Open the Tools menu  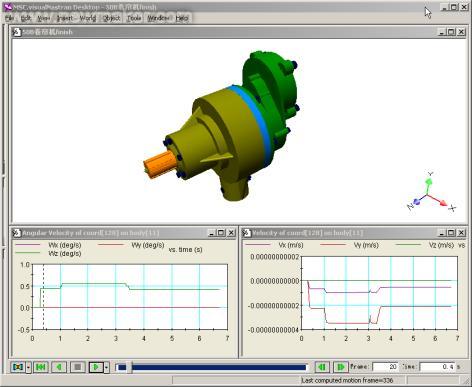coord(134,18)
